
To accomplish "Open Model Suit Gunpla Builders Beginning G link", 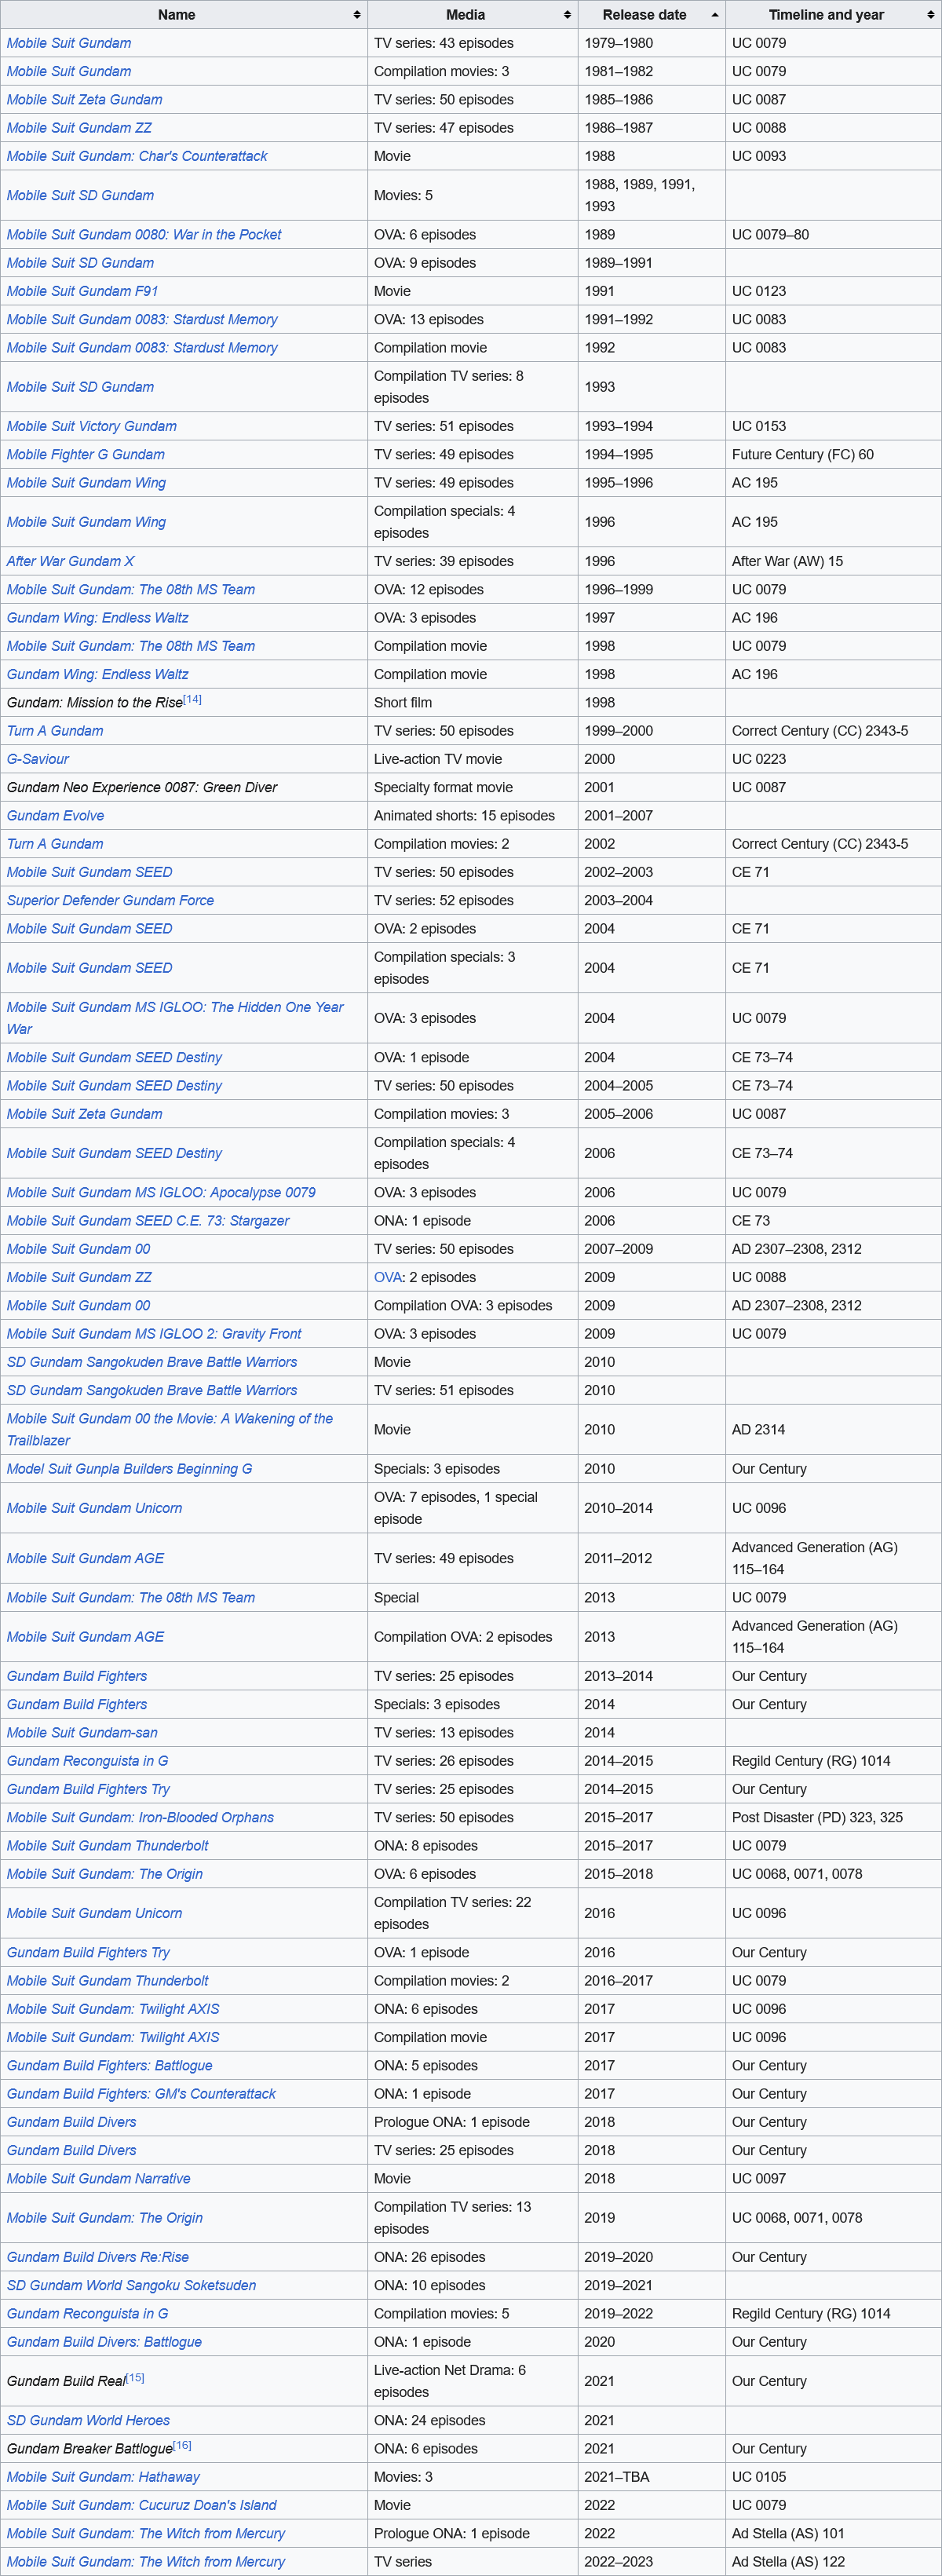I will pyautogui.click(x=129, y=1469).
